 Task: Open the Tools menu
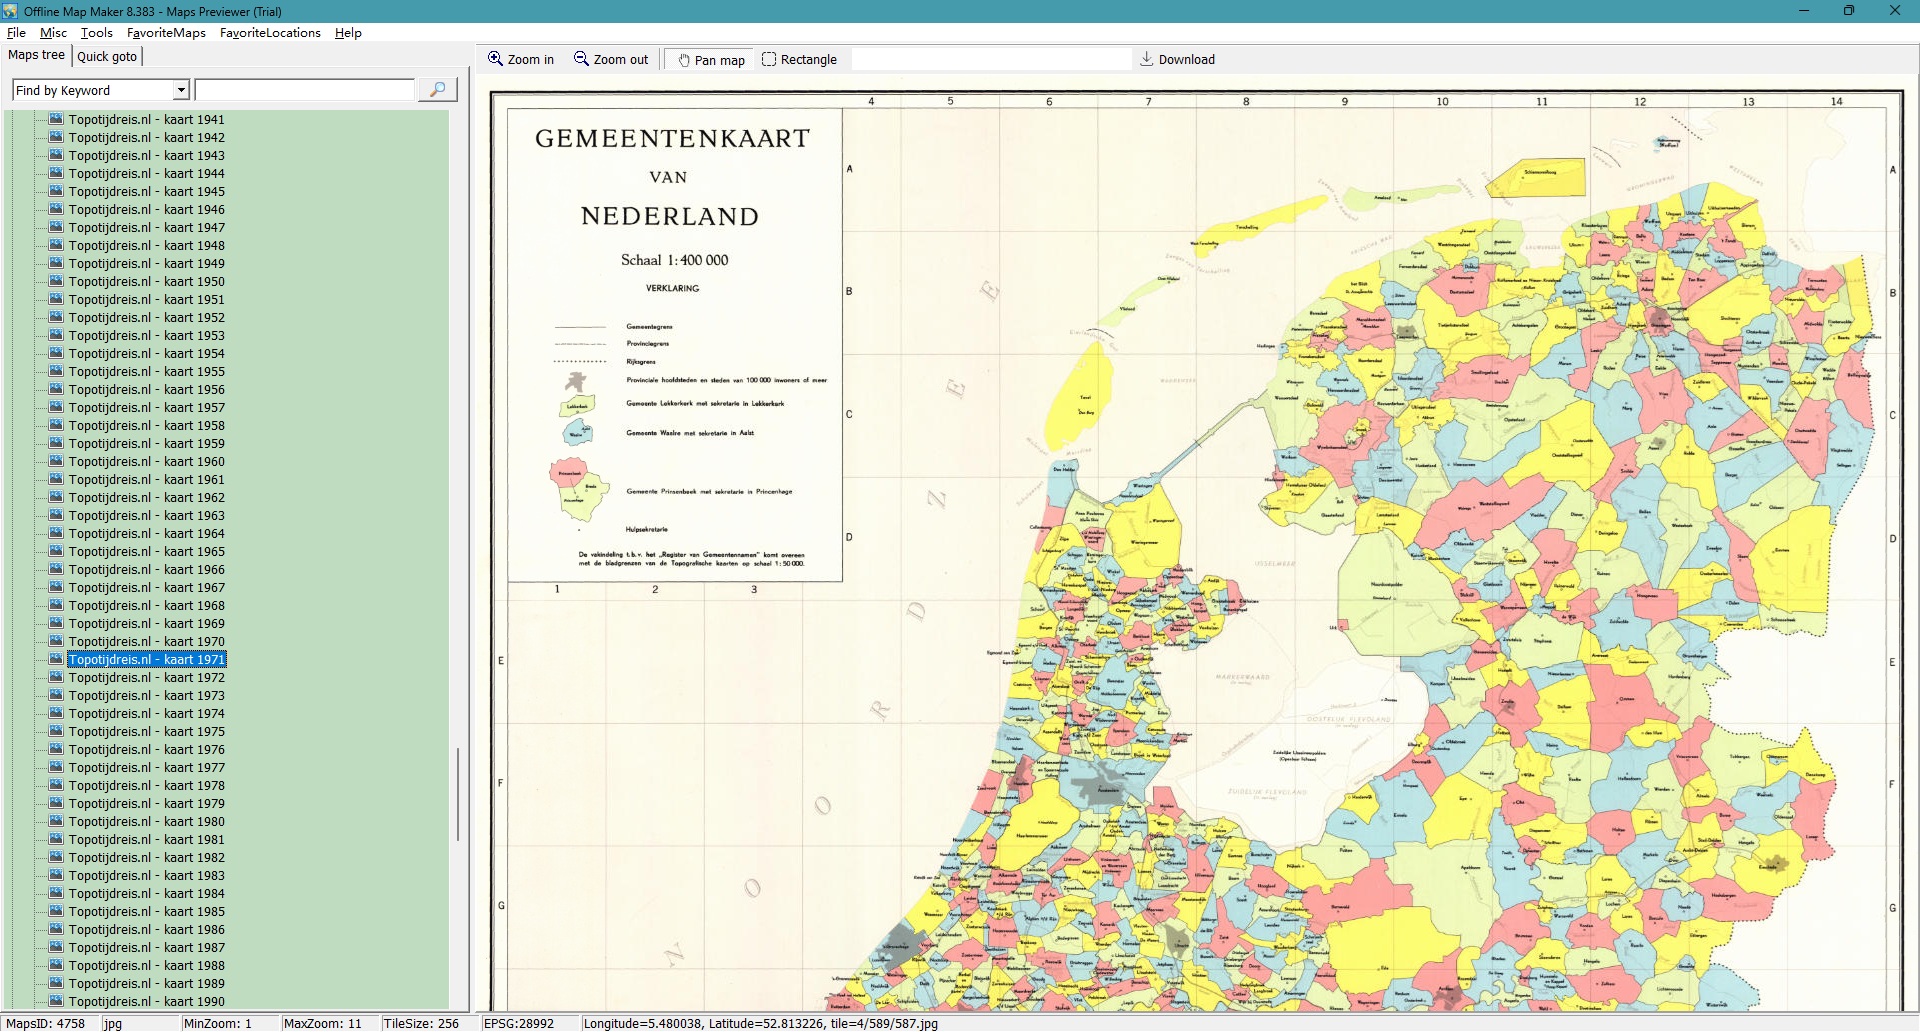point(96,33)
